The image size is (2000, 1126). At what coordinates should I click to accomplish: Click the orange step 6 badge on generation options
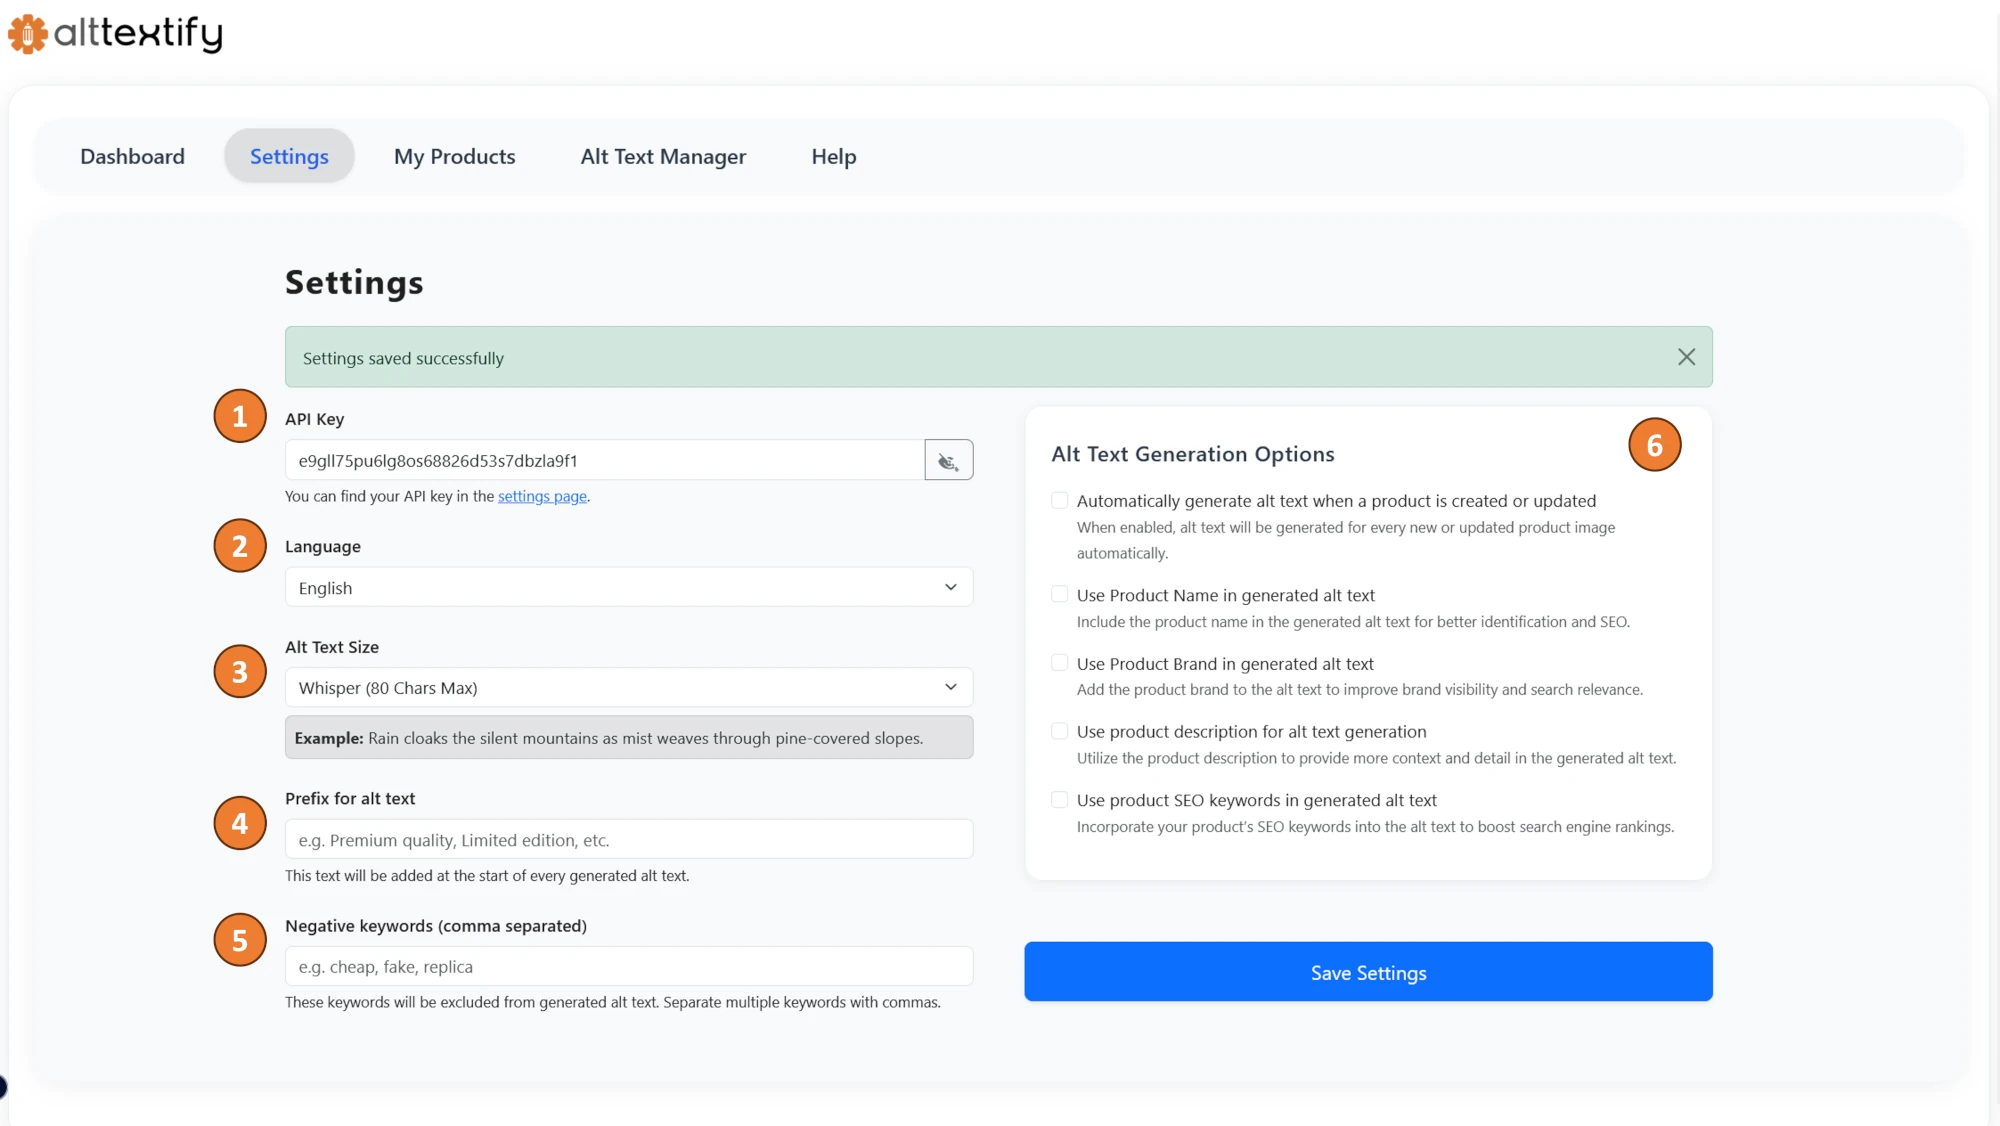pos(1655,445)
